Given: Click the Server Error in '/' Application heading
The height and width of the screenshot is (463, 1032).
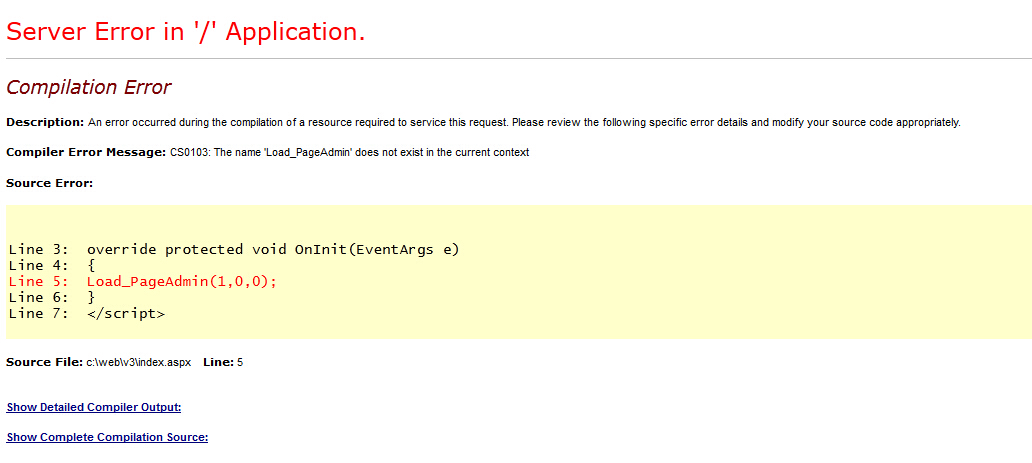Looking at the screenshot, I should coord(186,31).
